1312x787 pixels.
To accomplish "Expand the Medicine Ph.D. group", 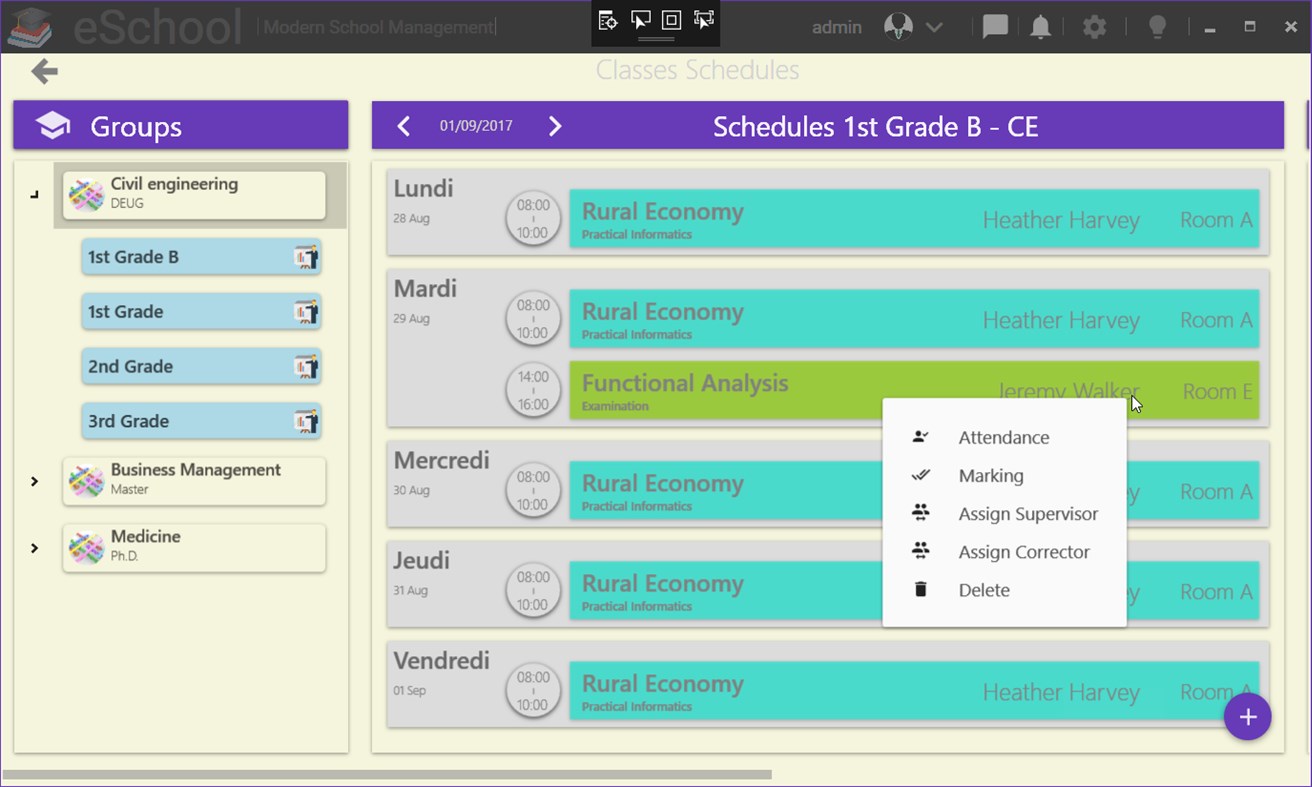I will (33, 548).
